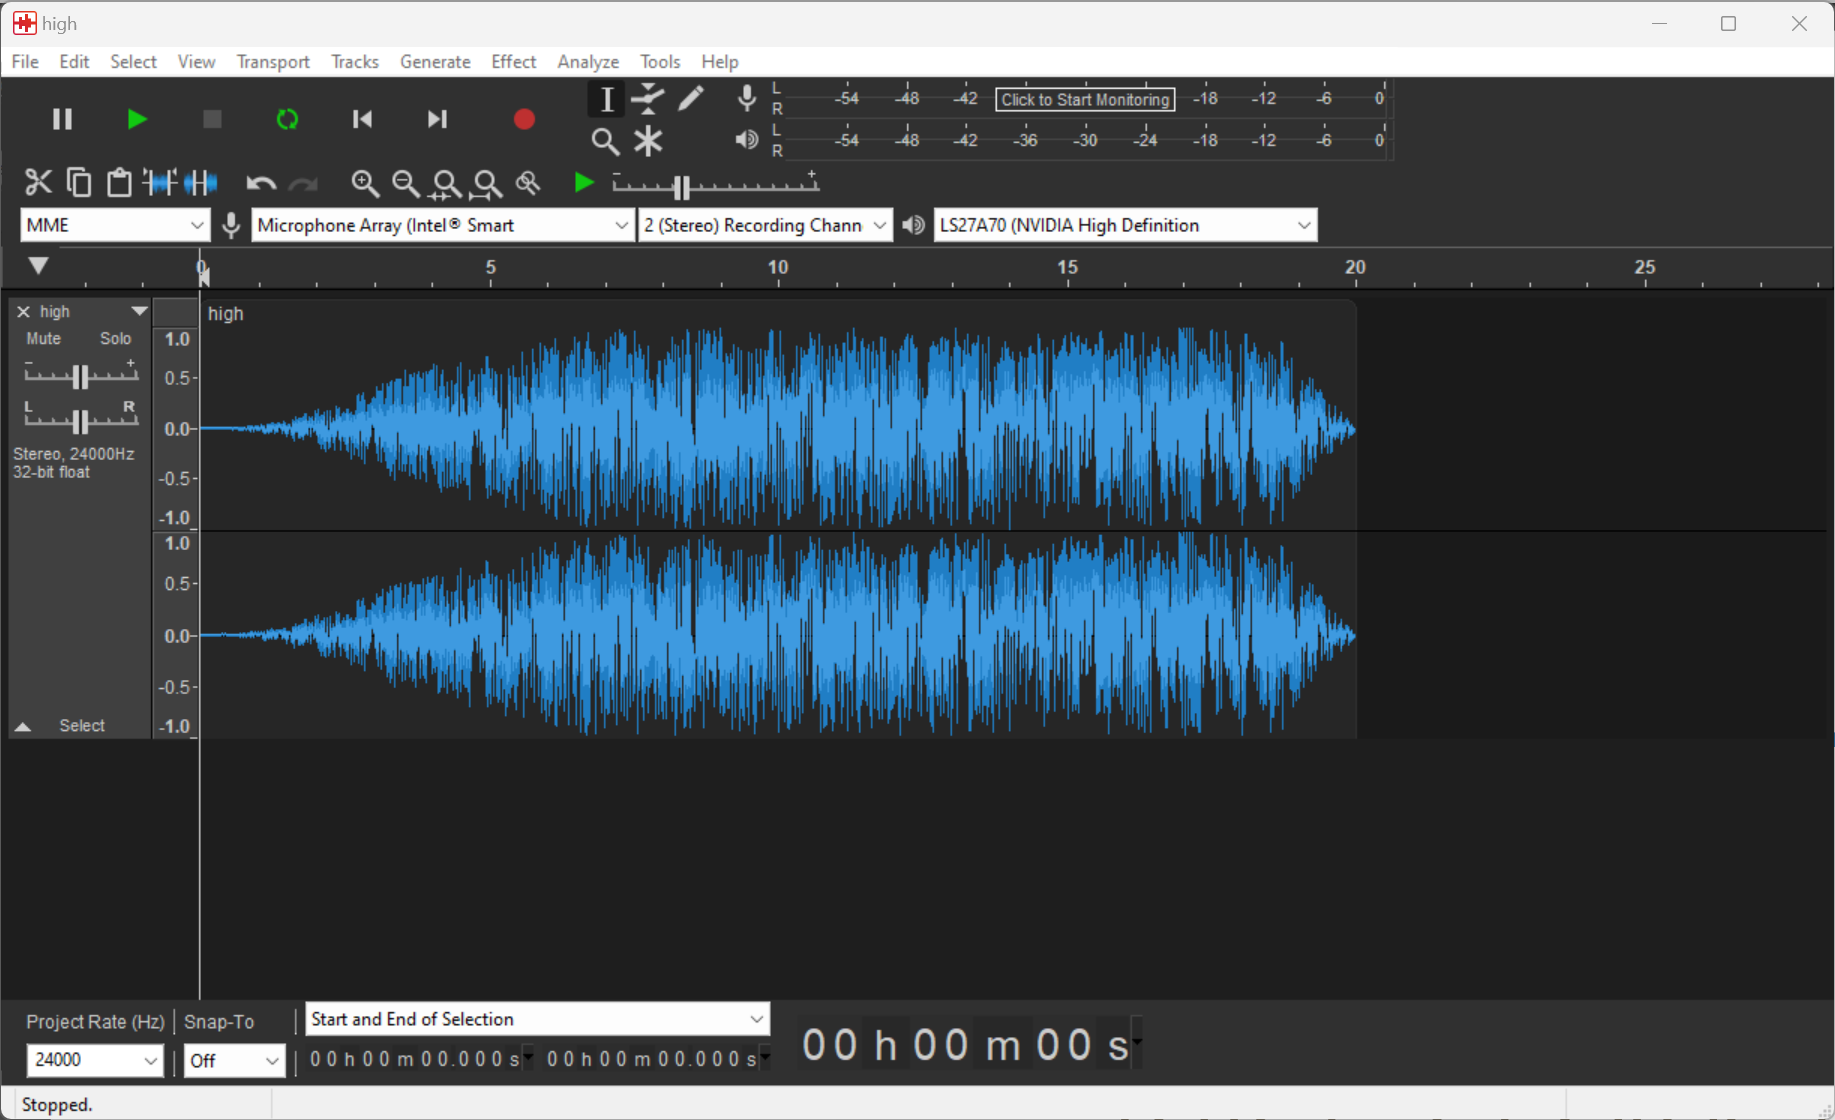The width and height of the screenshot is (1835, 1120).
Task: Open the LS27A70 playback device dropdown
Action: (1125, 225)
